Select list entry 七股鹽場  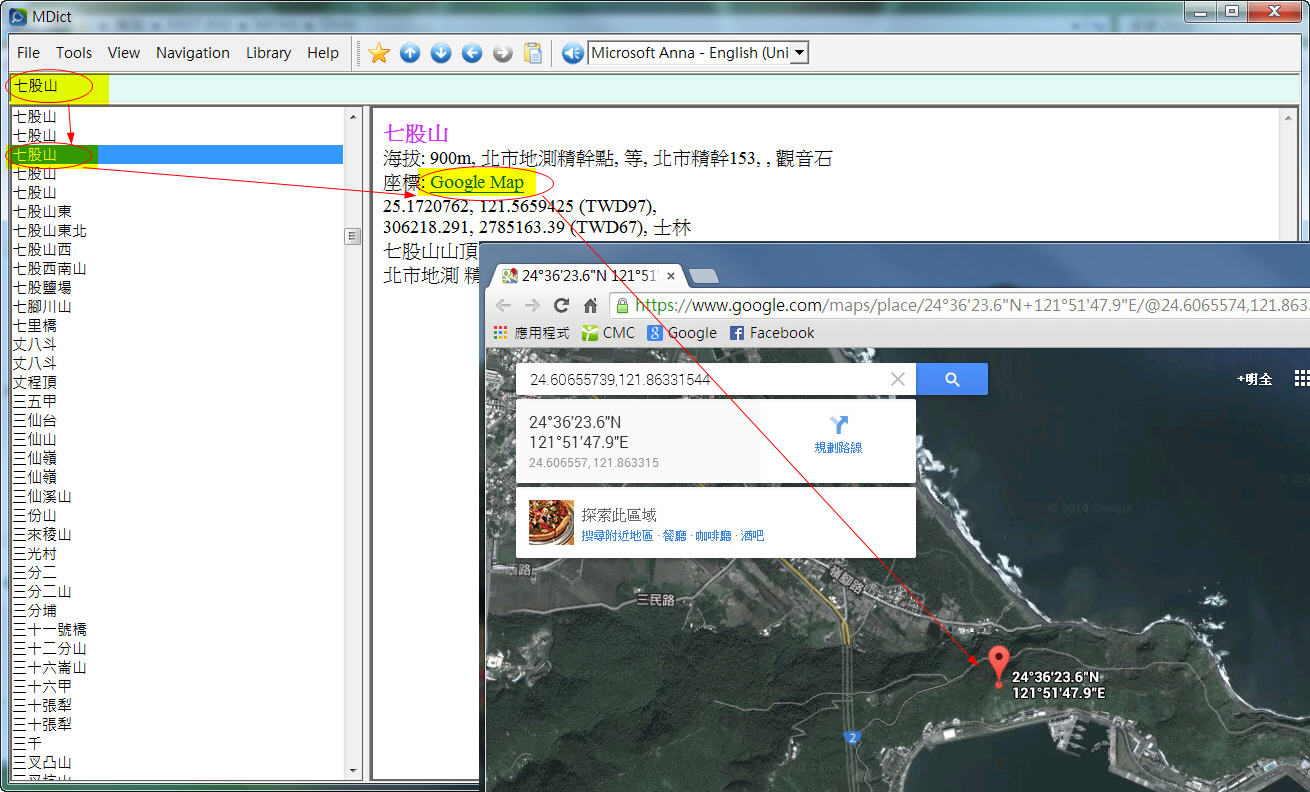point(42,288)
